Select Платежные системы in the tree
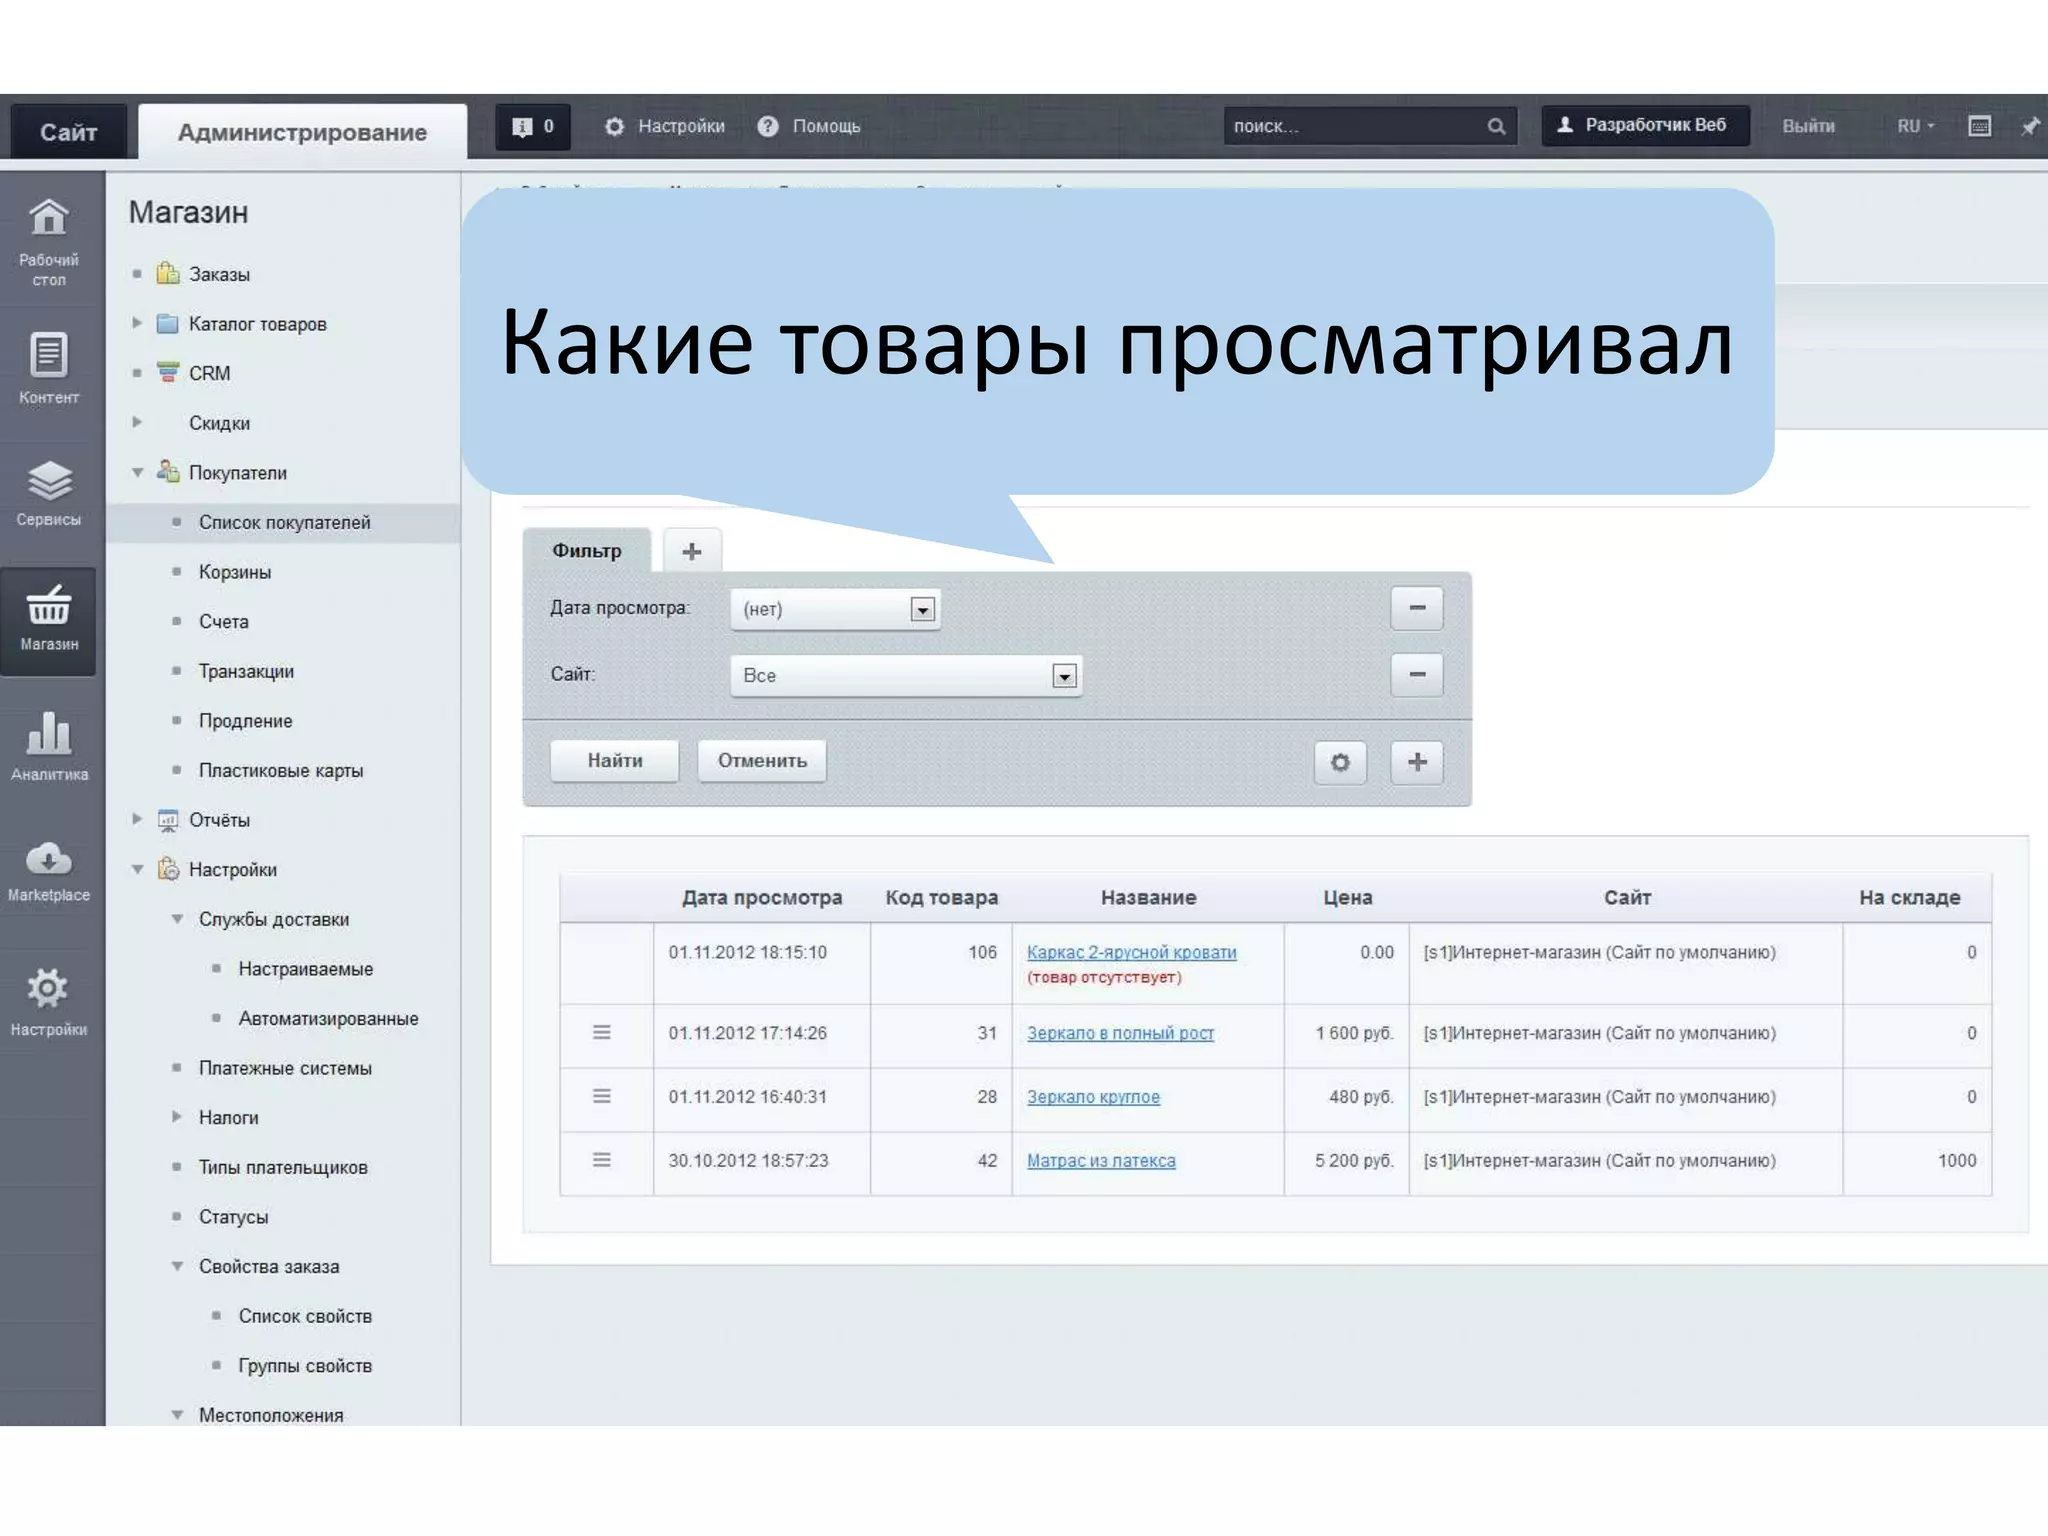The width and height of the screenshot is (2048, 1536). pos(285,1068)
